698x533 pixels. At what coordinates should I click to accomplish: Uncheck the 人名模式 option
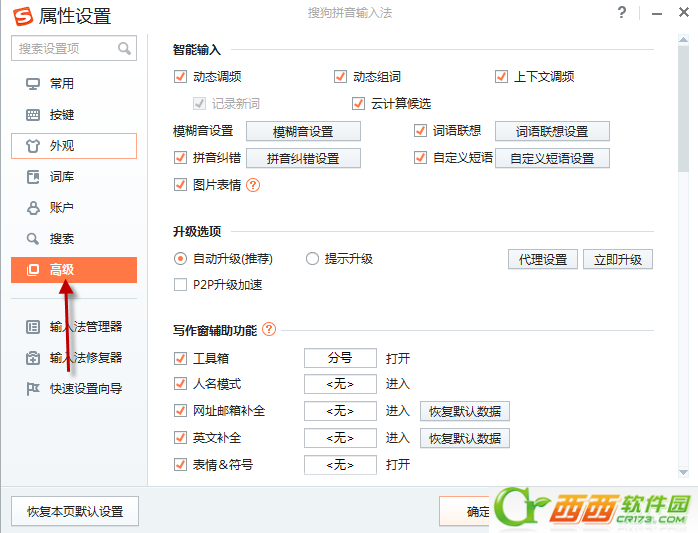[180, 384]
